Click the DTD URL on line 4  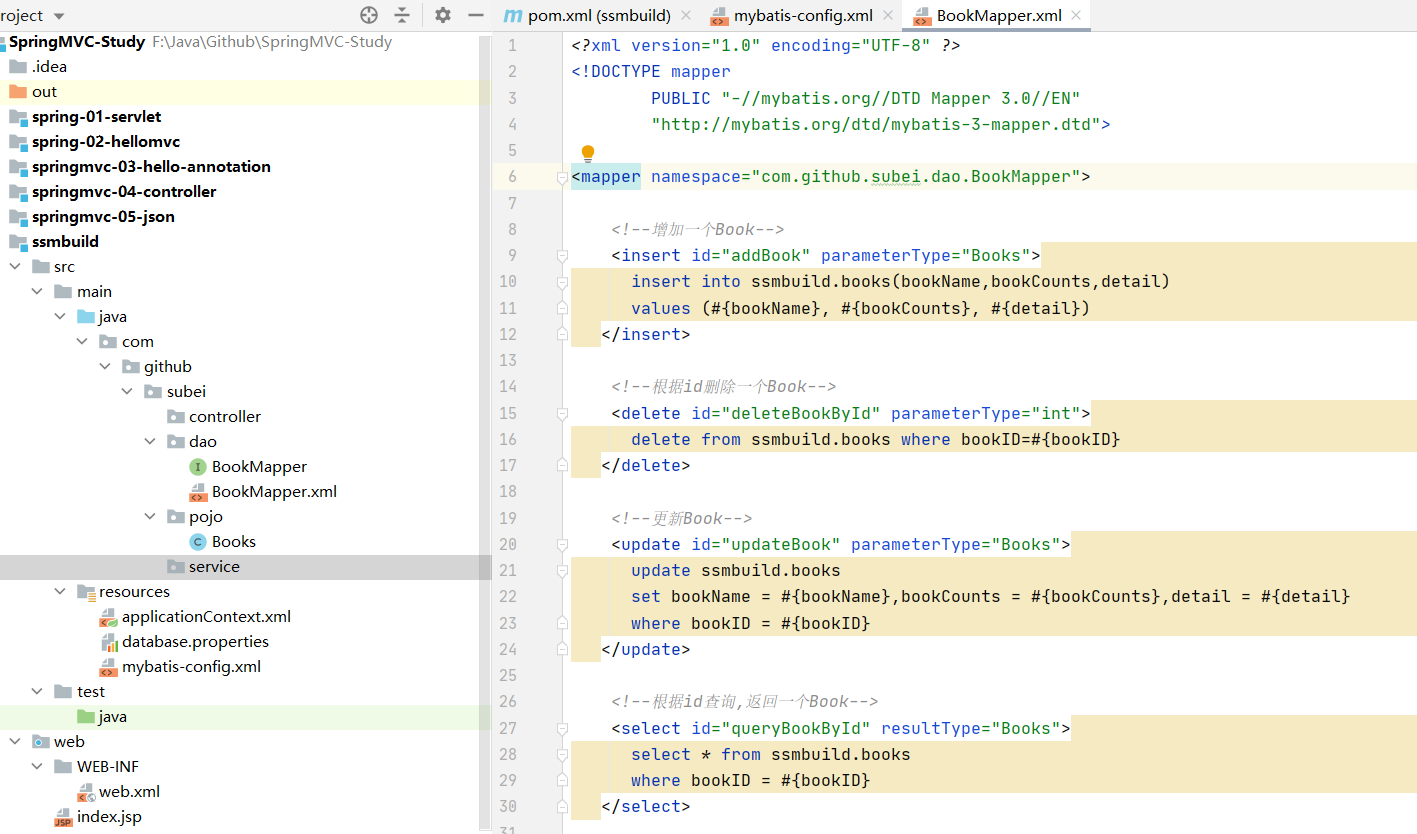875,124
